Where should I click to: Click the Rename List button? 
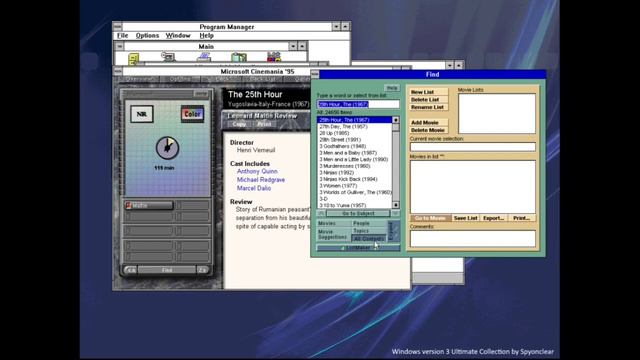[429, 107]
